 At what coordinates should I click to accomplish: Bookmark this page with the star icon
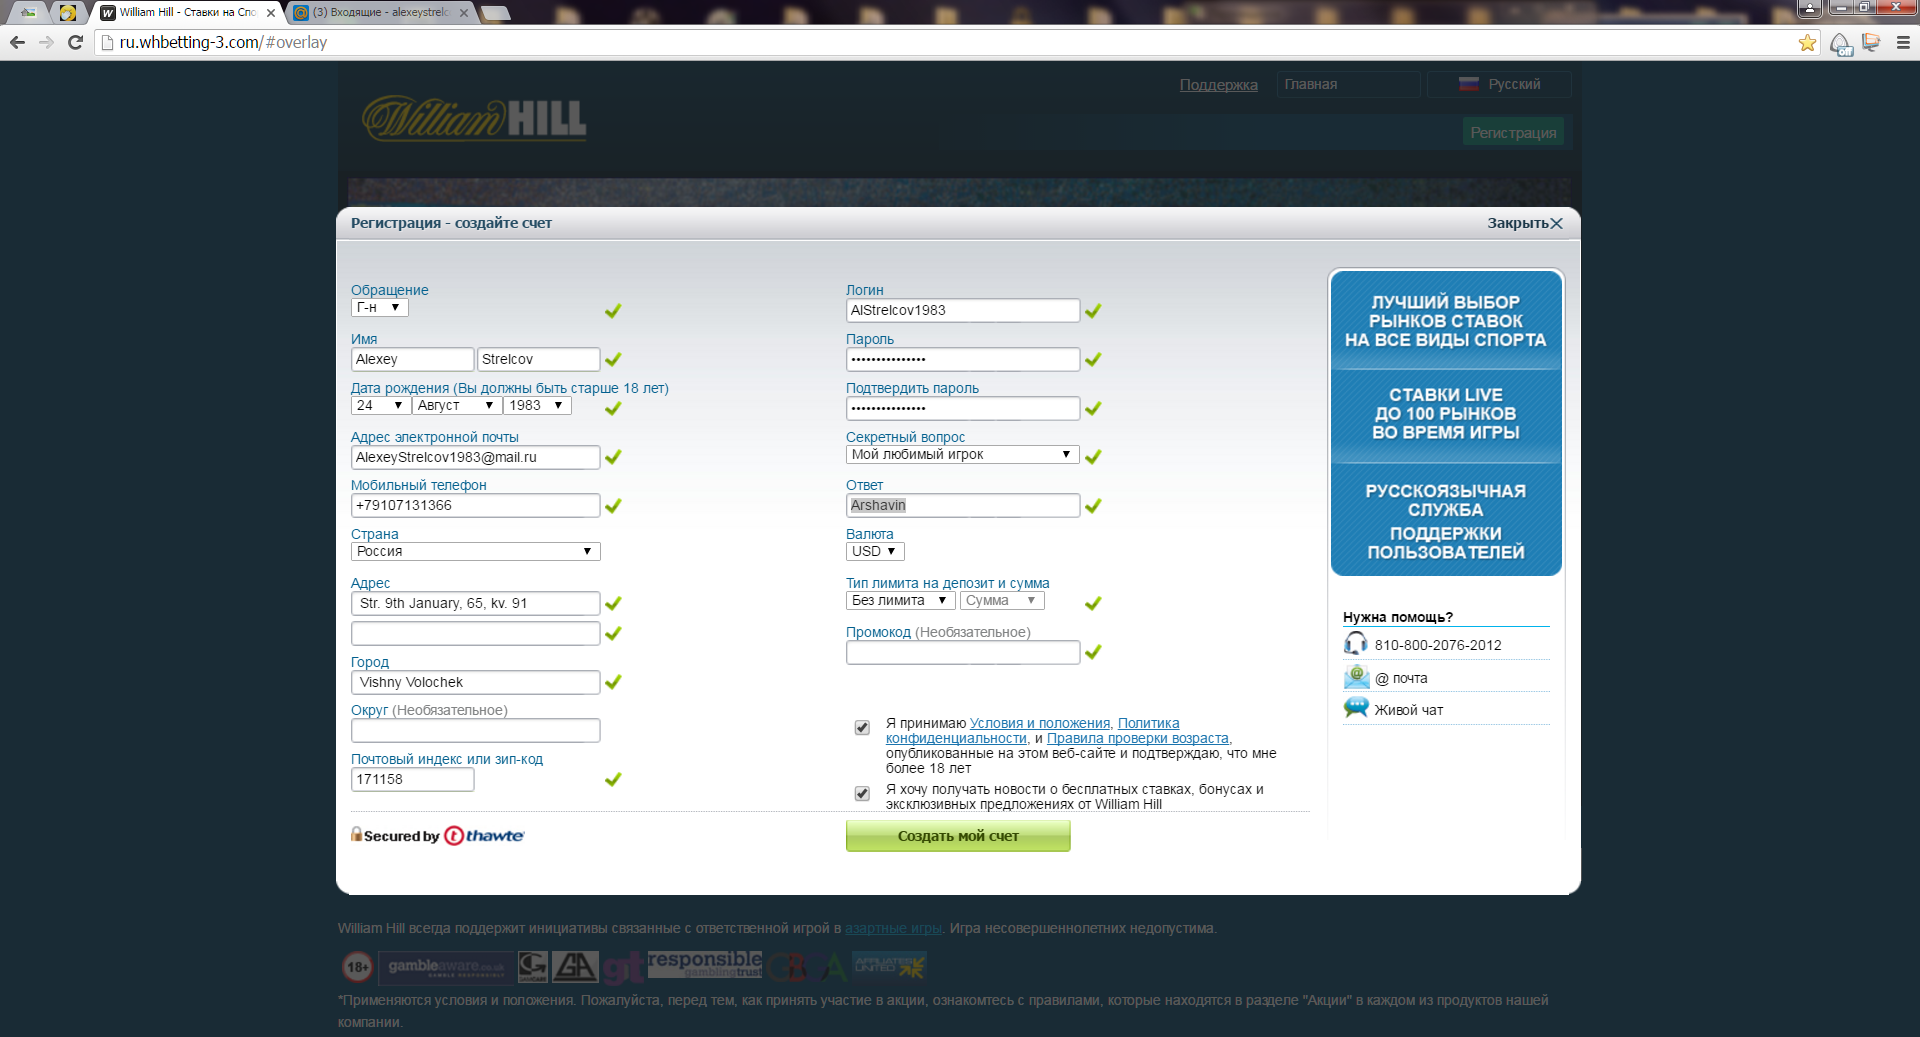pos(1807,43)
